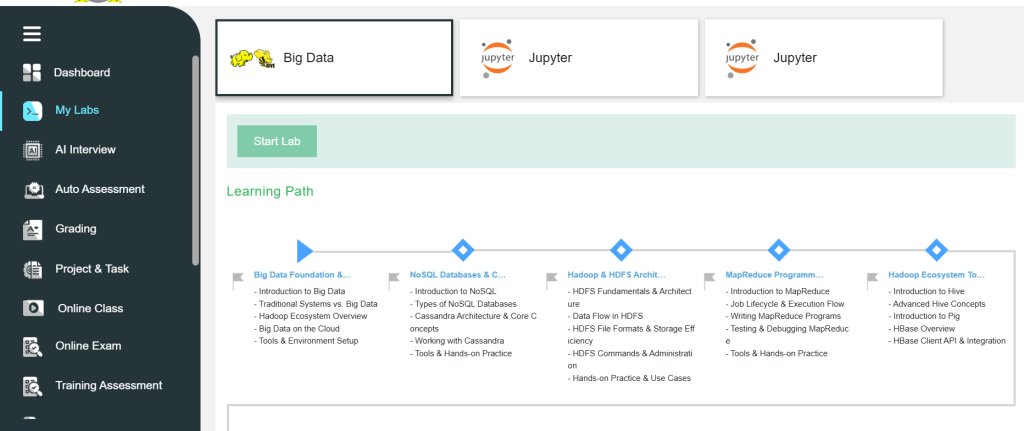1024x431 pixels.
Task: Click the Project & Task icon
Action: [32, 269]
